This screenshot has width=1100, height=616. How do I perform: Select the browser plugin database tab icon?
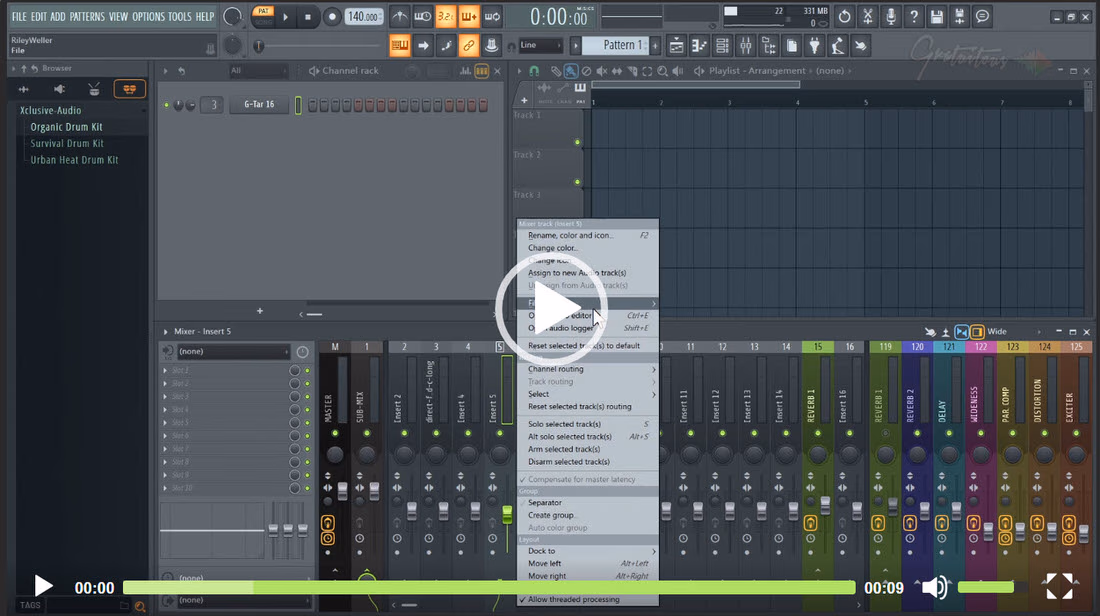[130, 89]
